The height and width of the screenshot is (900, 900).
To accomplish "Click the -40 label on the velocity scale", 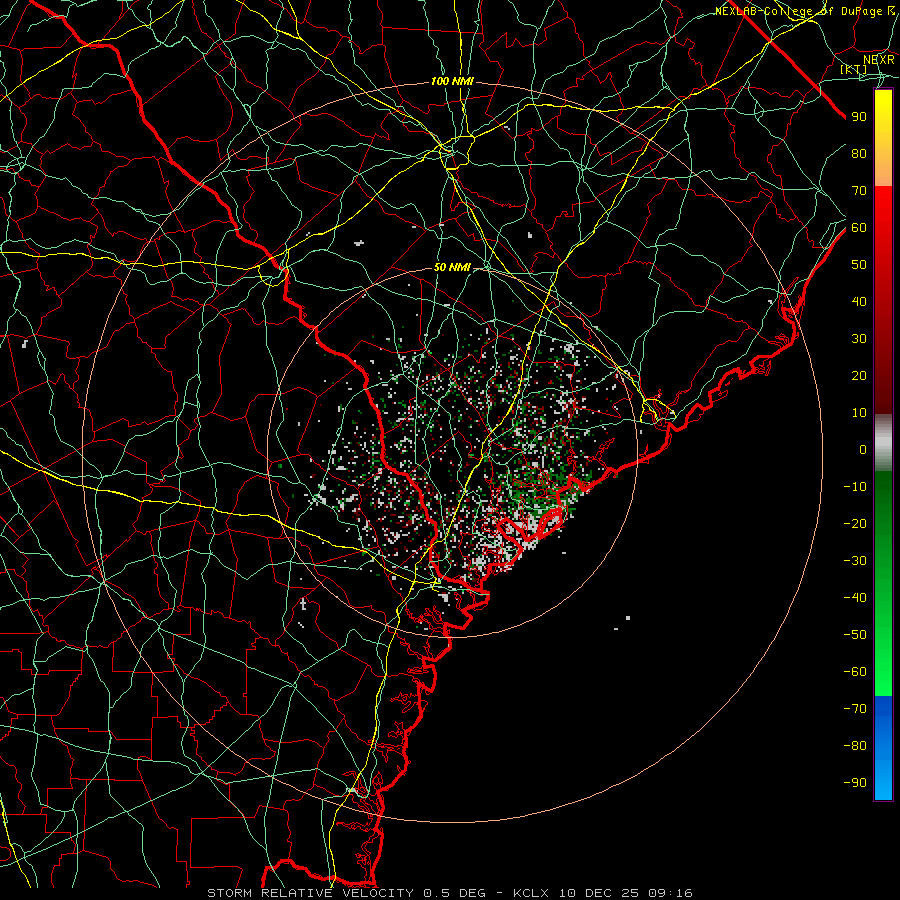I will tap(855, 598).
